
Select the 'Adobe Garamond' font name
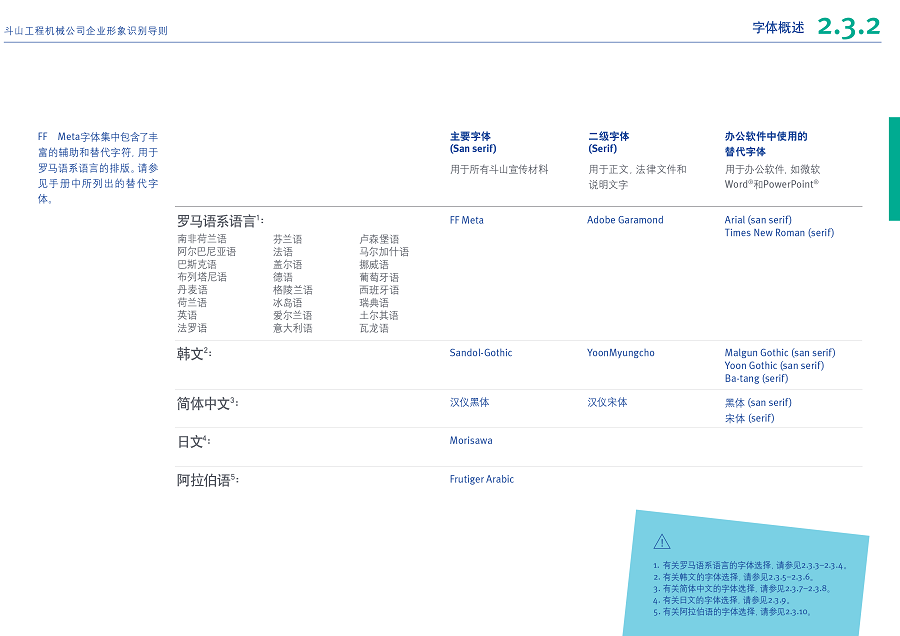point(625,220)
